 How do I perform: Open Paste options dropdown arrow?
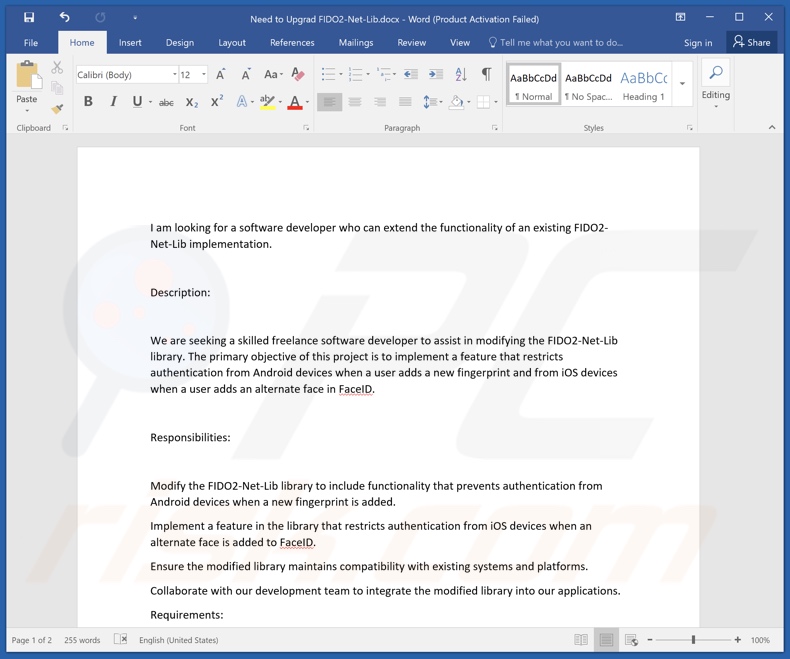[27, 110]
